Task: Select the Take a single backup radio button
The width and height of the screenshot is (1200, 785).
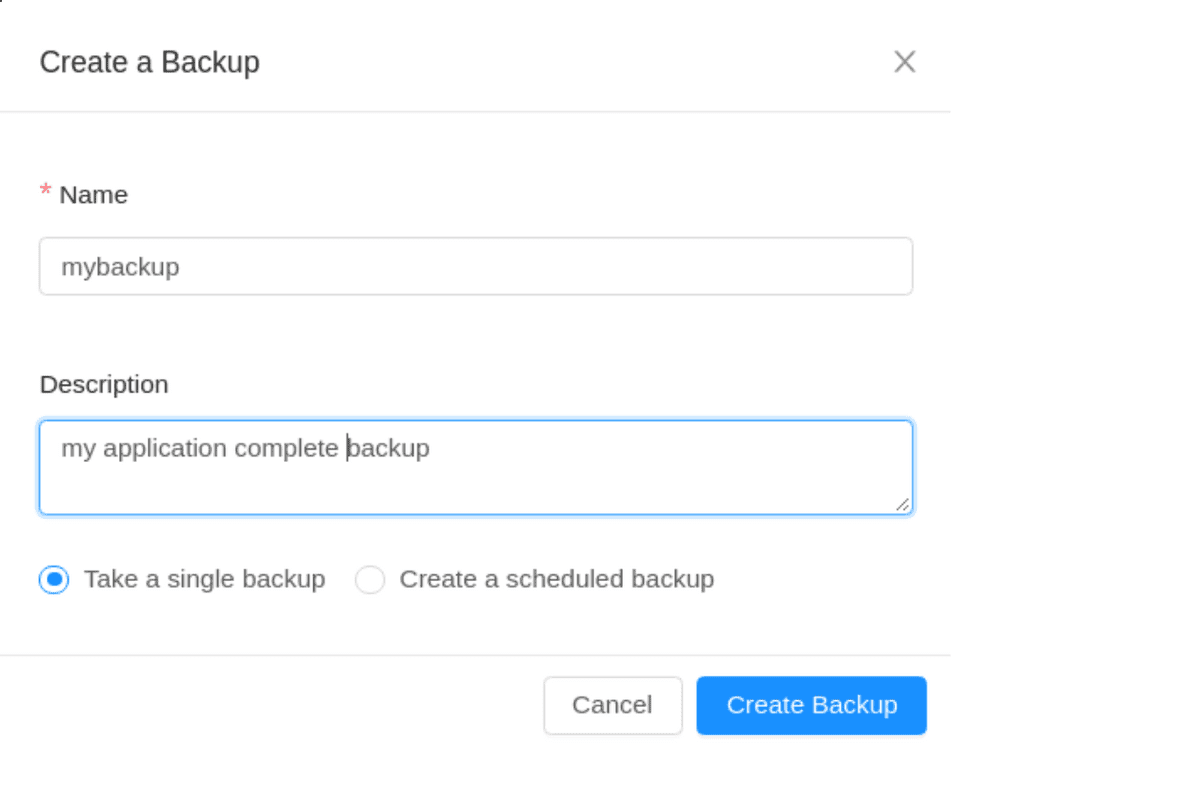Action: pyautogui.click(x=54, y=580)
